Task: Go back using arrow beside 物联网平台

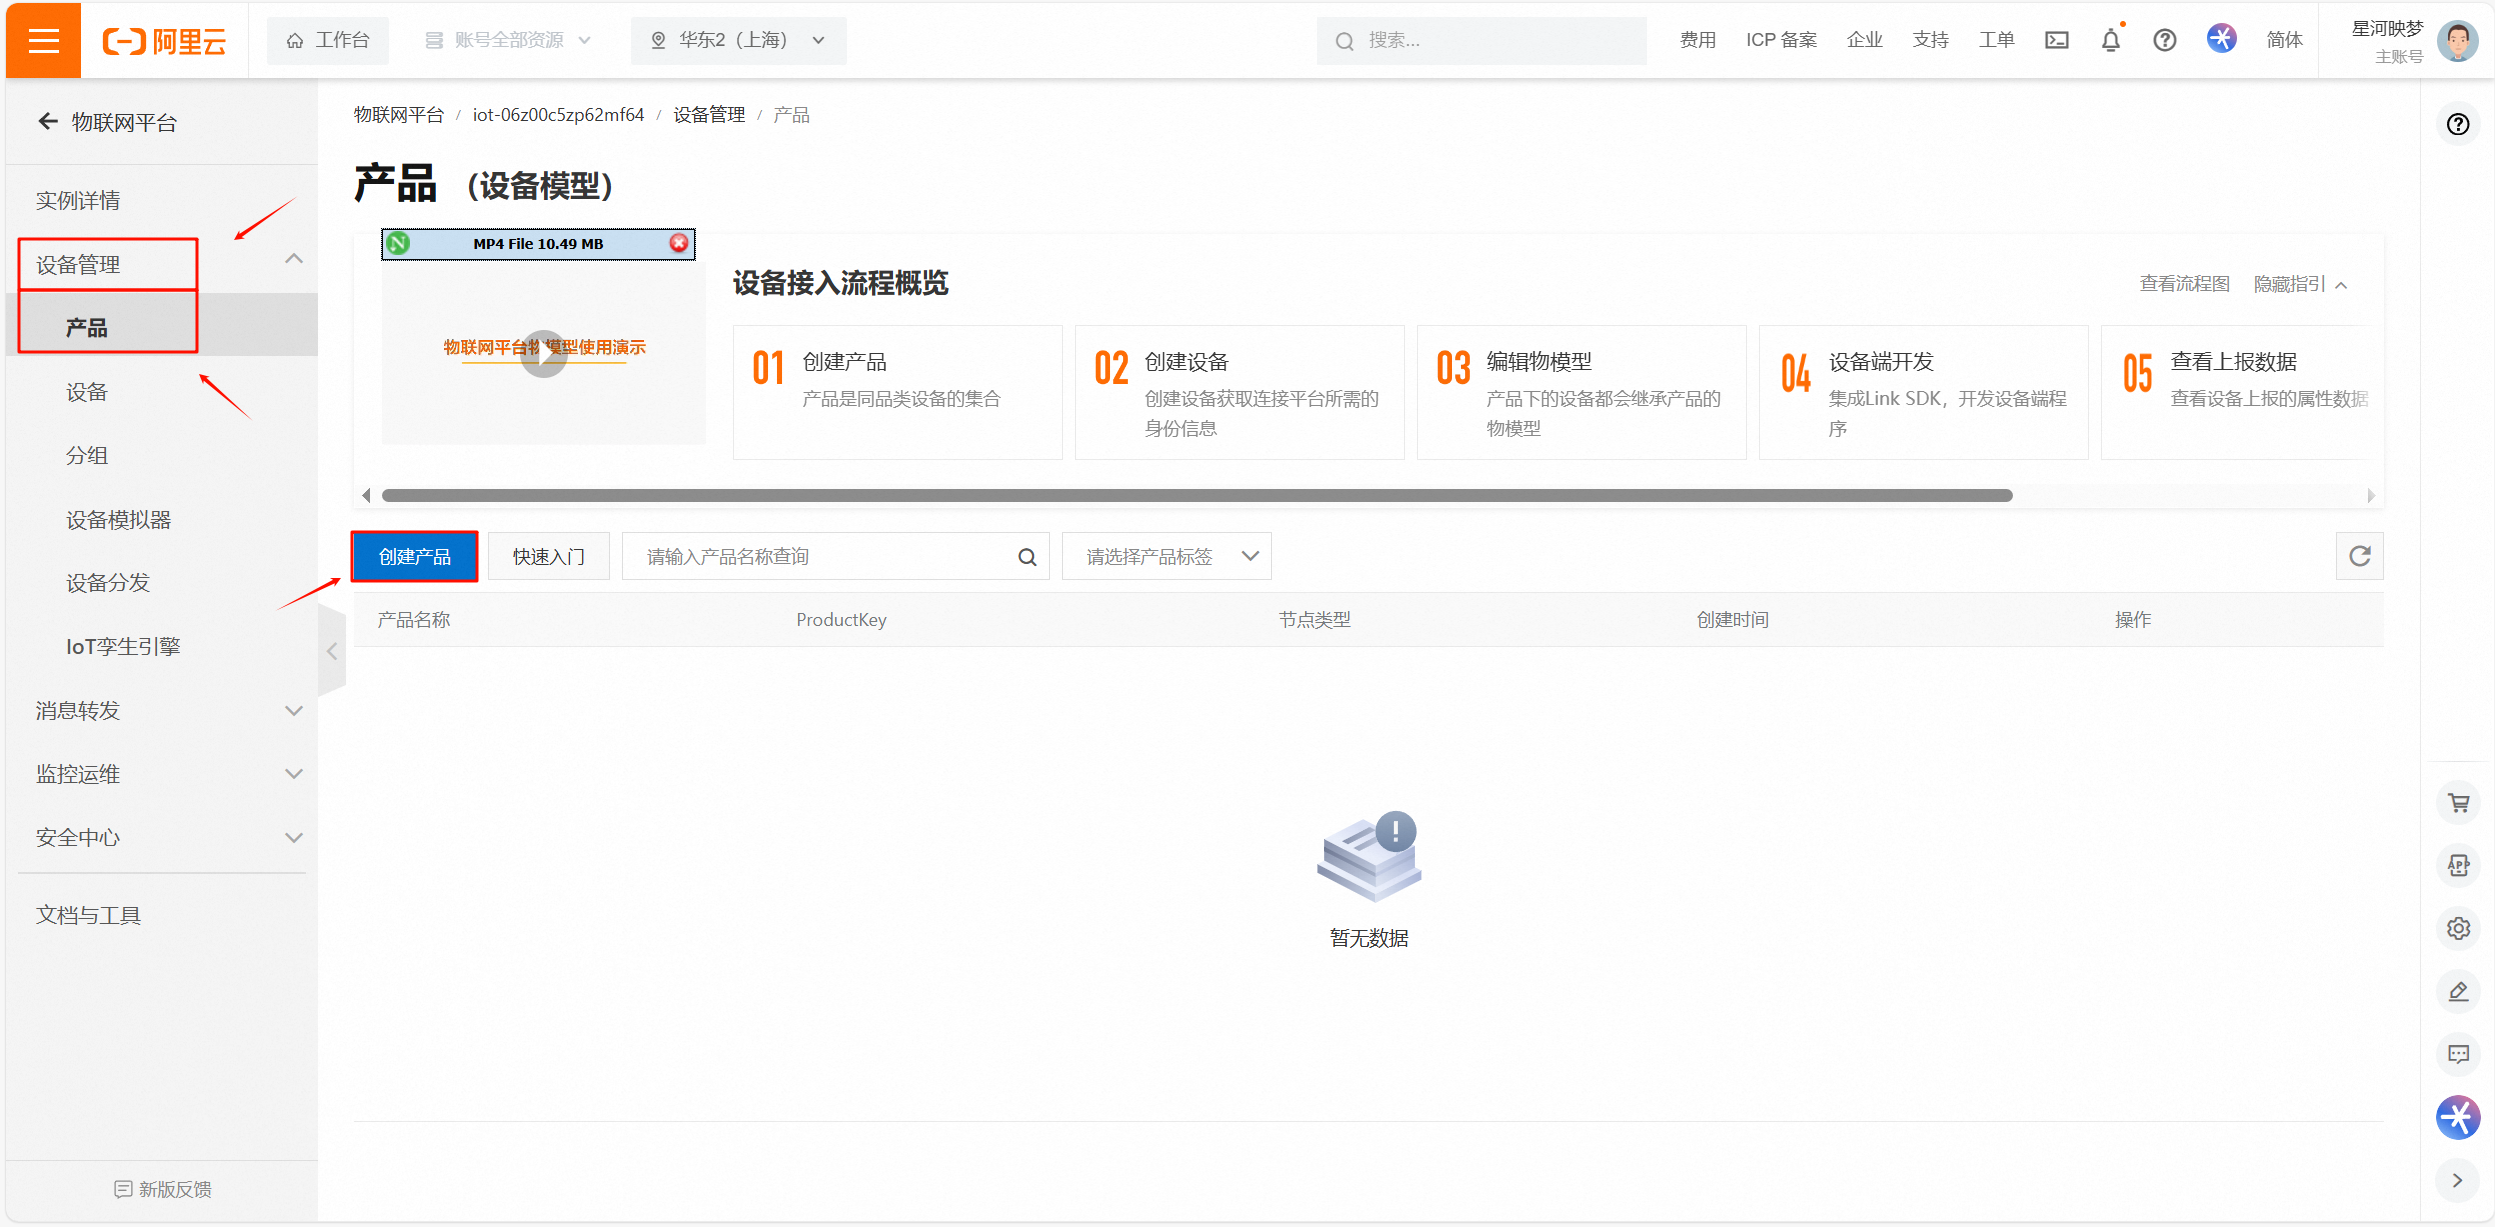Action: coord(47,121)
